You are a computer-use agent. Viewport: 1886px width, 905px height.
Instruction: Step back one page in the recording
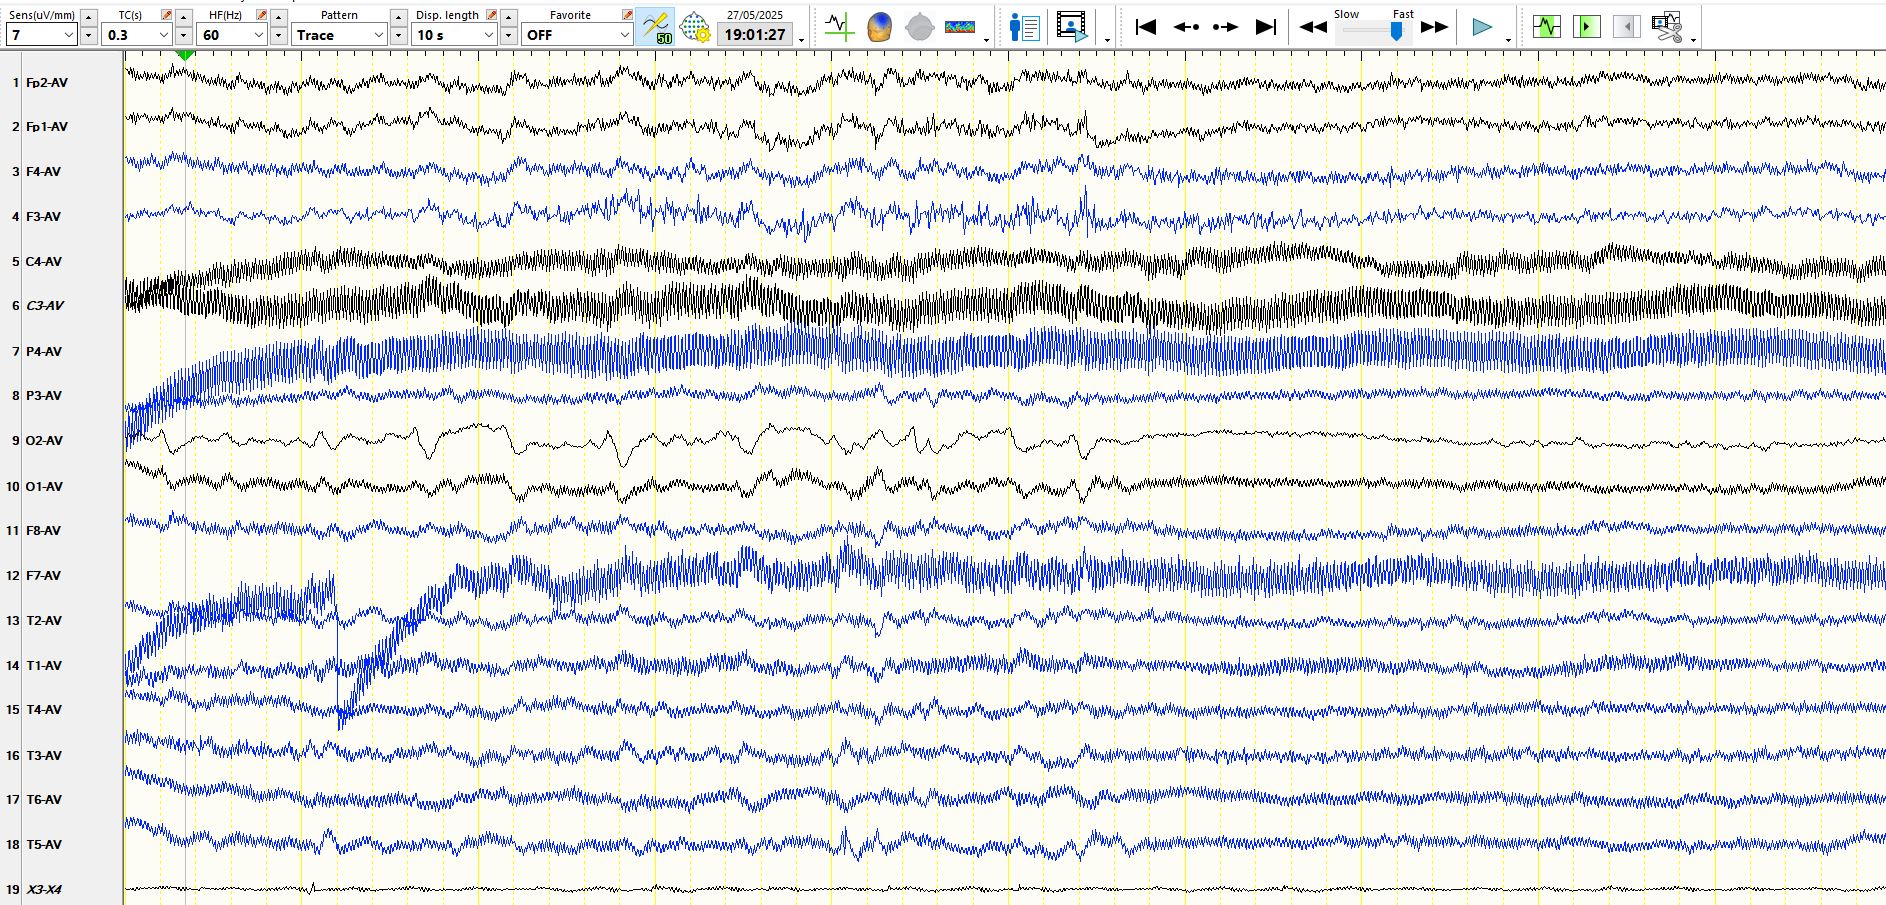pos(1186,27)
